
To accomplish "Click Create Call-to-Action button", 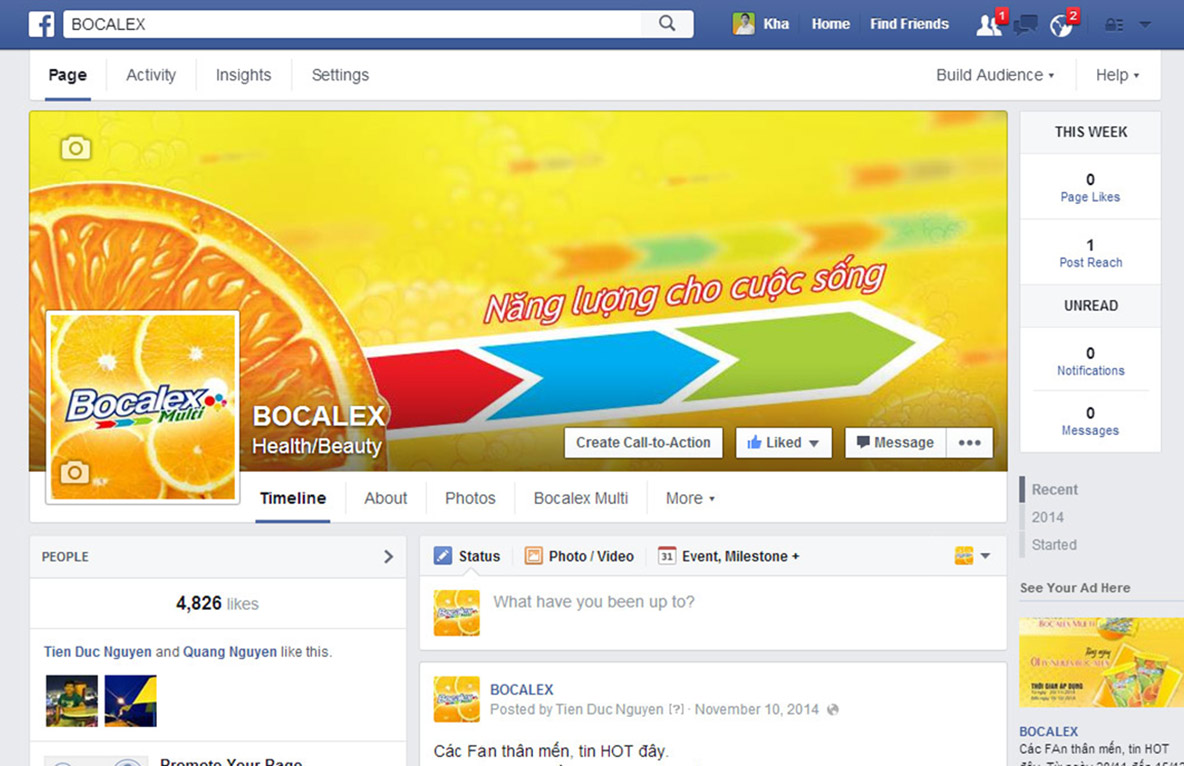I will pos(643,443).
